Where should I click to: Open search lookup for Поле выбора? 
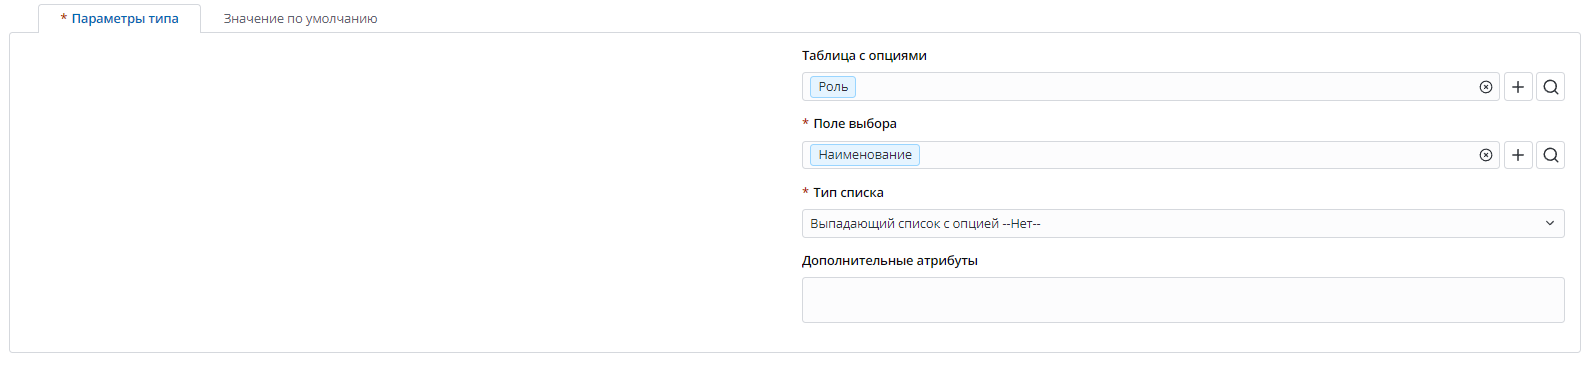(1550, 155)
